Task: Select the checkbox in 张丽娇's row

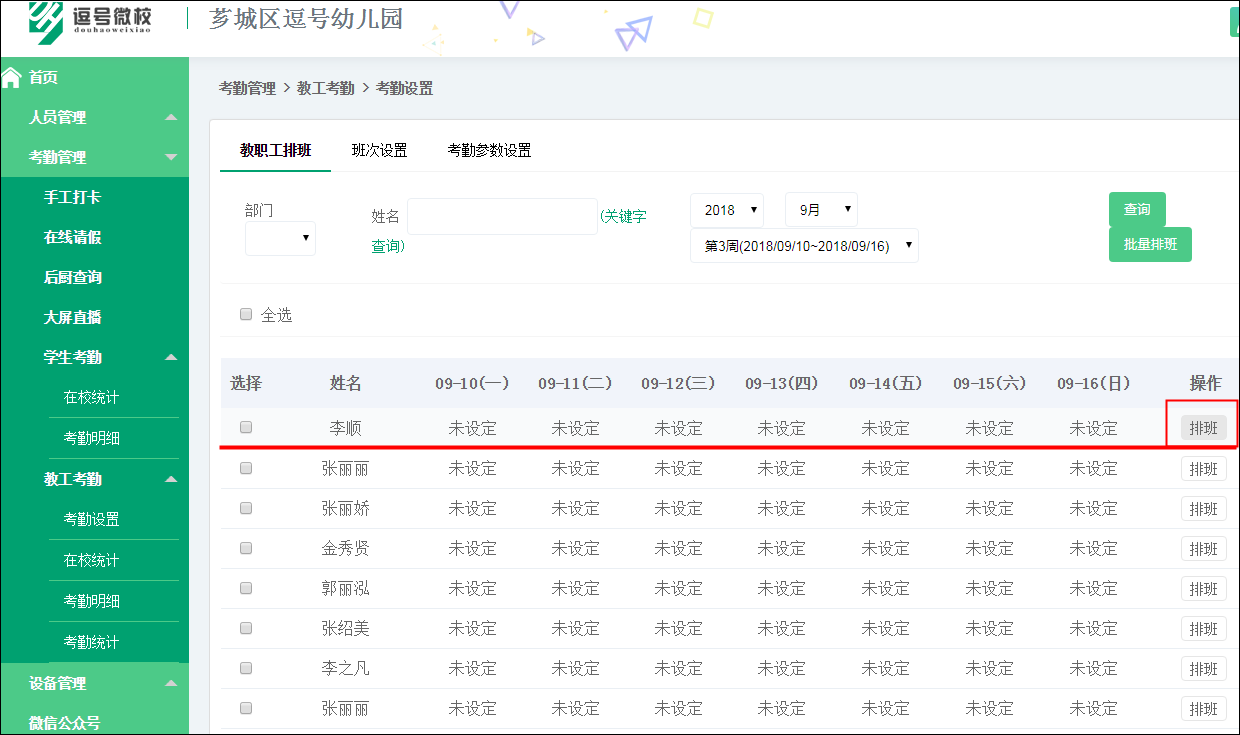Action: tap(245, 508)
